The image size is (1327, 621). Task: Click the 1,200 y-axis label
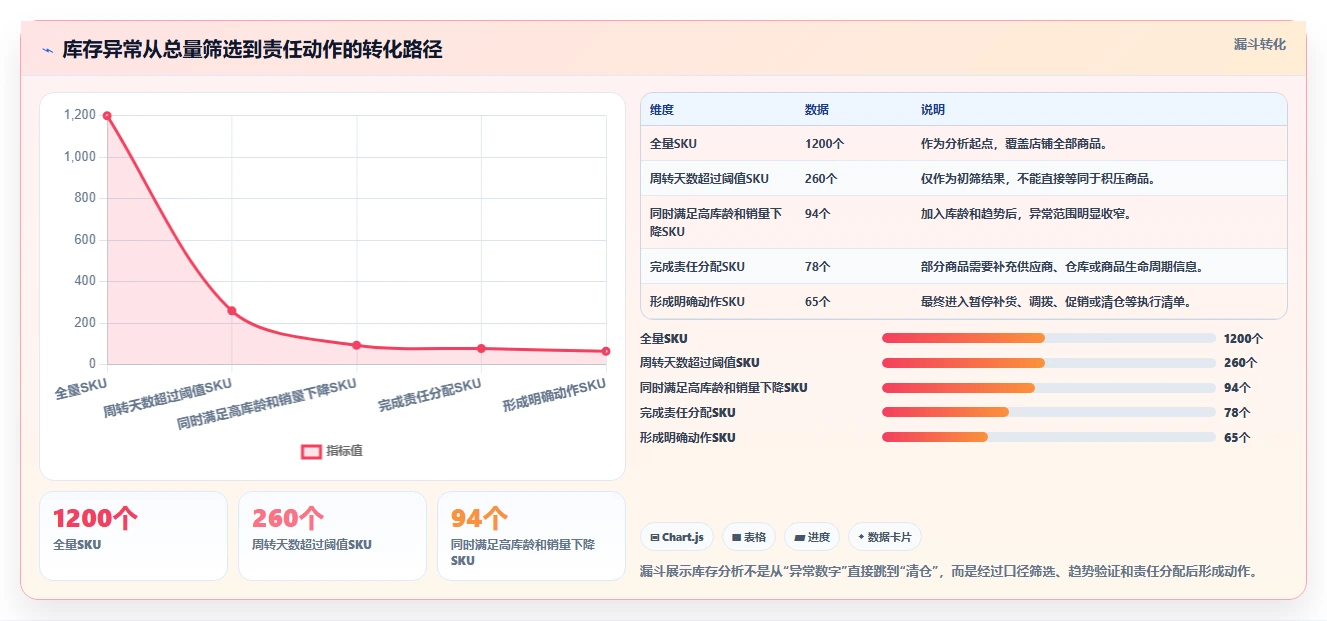pyautogui.click(x=80, y=115)
